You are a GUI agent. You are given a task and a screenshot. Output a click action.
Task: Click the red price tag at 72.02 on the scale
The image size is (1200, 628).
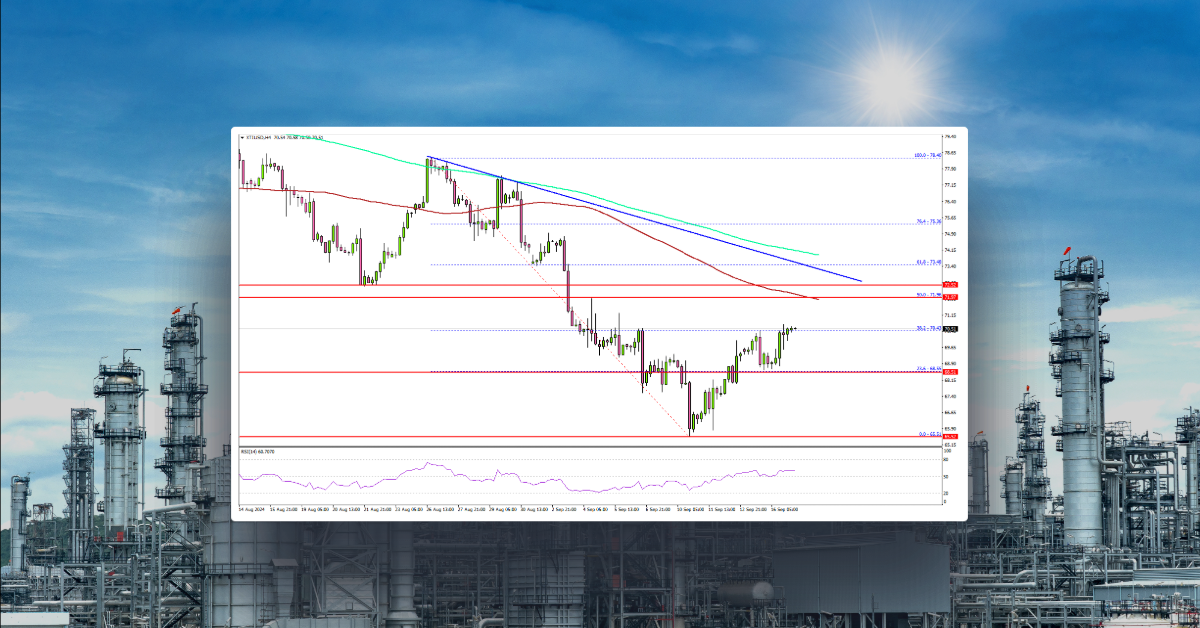point(950,284)
